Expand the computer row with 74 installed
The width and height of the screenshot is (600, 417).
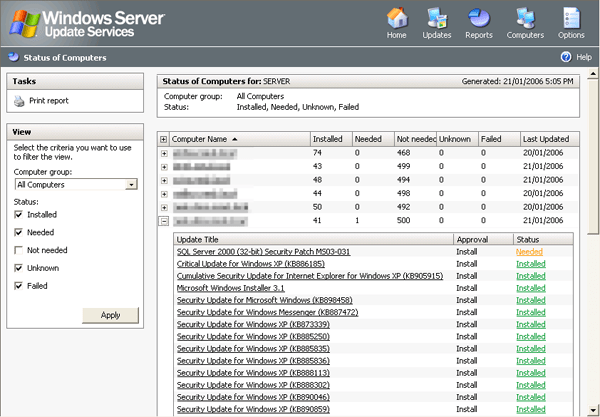click(x=164, y=153)
